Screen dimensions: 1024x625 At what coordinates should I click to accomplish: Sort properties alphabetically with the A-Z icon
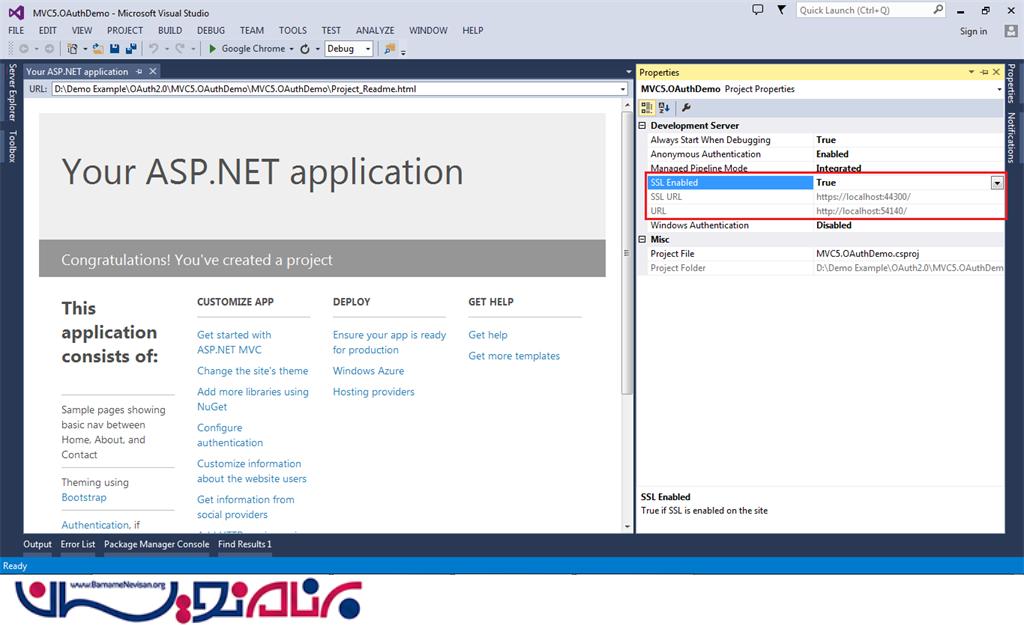coord(664,107)
